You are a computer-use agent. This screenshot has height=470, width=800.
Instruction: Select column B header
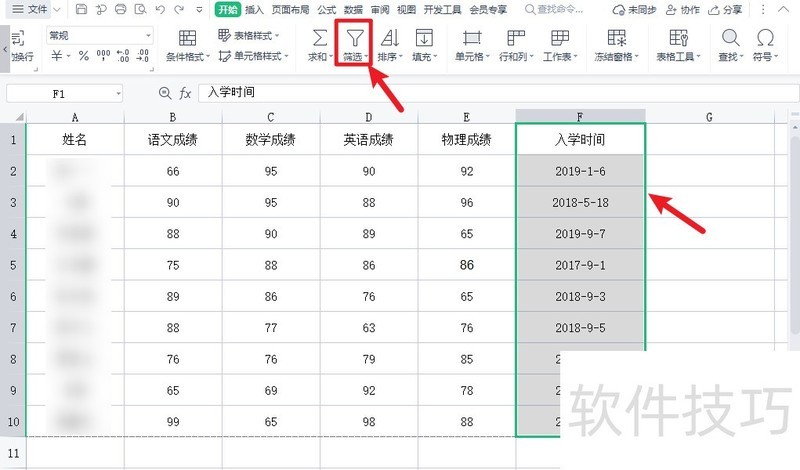click(x=172, y=117)
